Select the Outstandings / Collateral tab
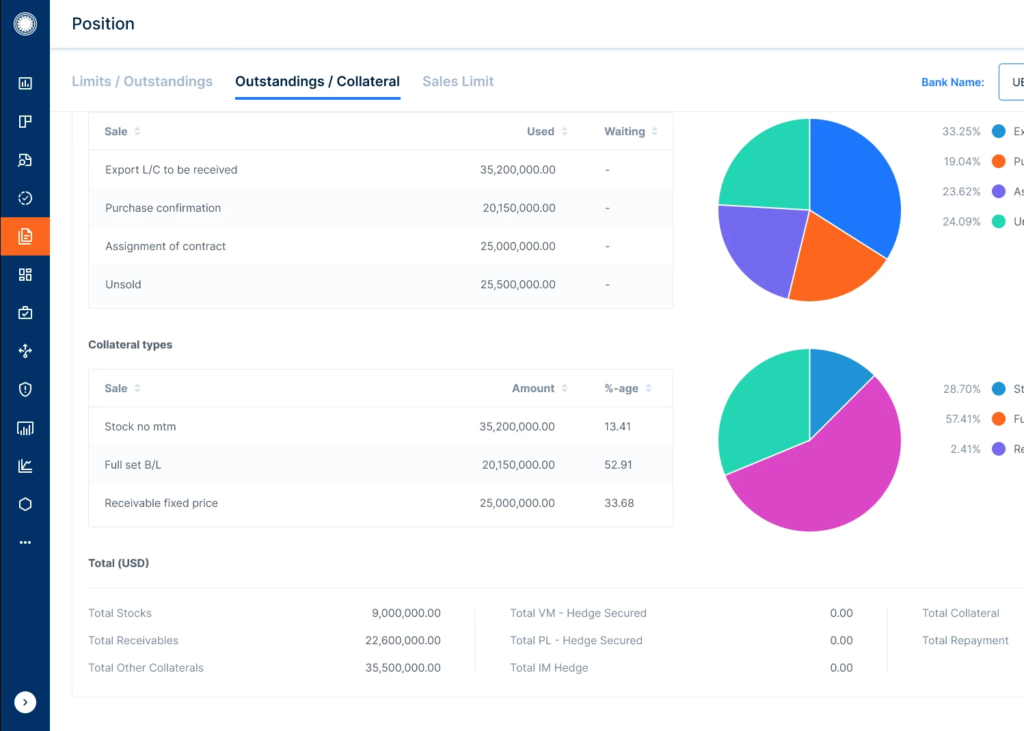This screenshot has width=1024, height=731. (x=317, y=82)
